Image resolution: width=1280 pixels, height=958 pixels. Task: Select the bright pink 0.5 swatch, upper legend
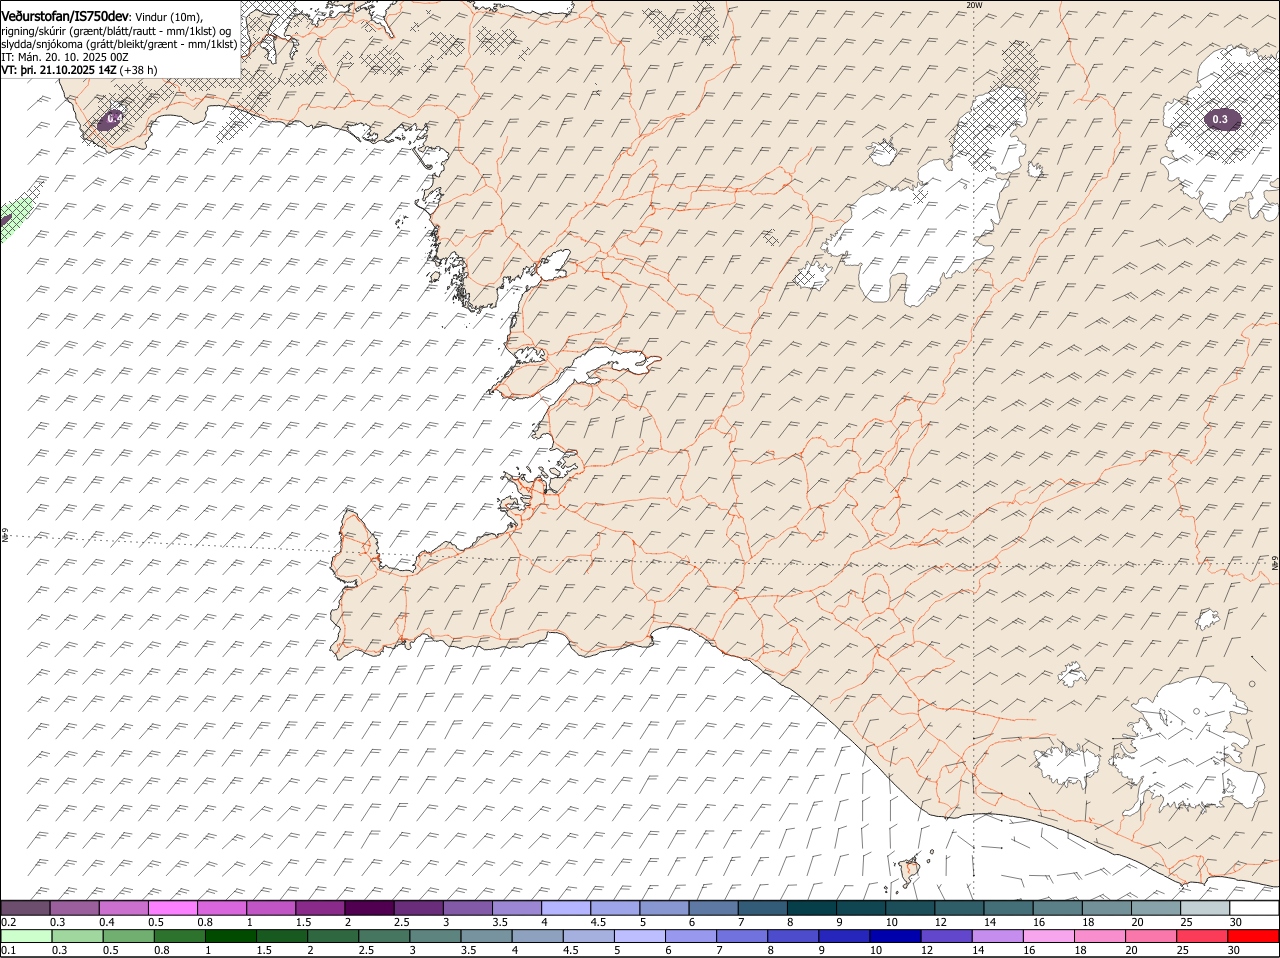173,908
